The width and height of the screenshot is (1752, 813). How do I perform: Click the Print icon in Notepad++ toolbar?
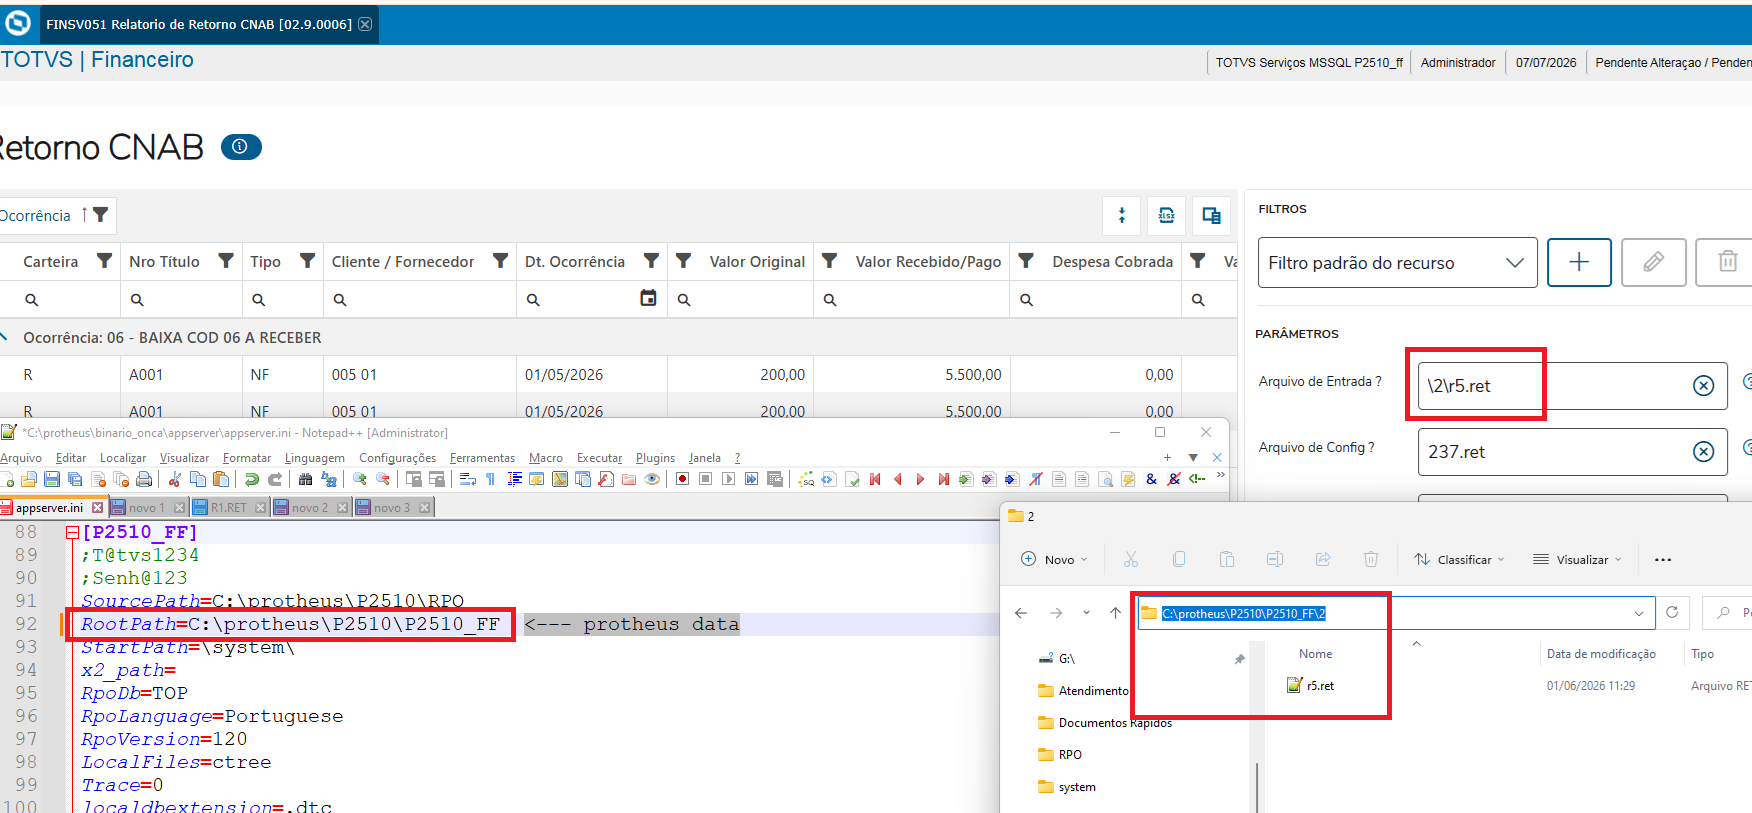click(144, 479)
